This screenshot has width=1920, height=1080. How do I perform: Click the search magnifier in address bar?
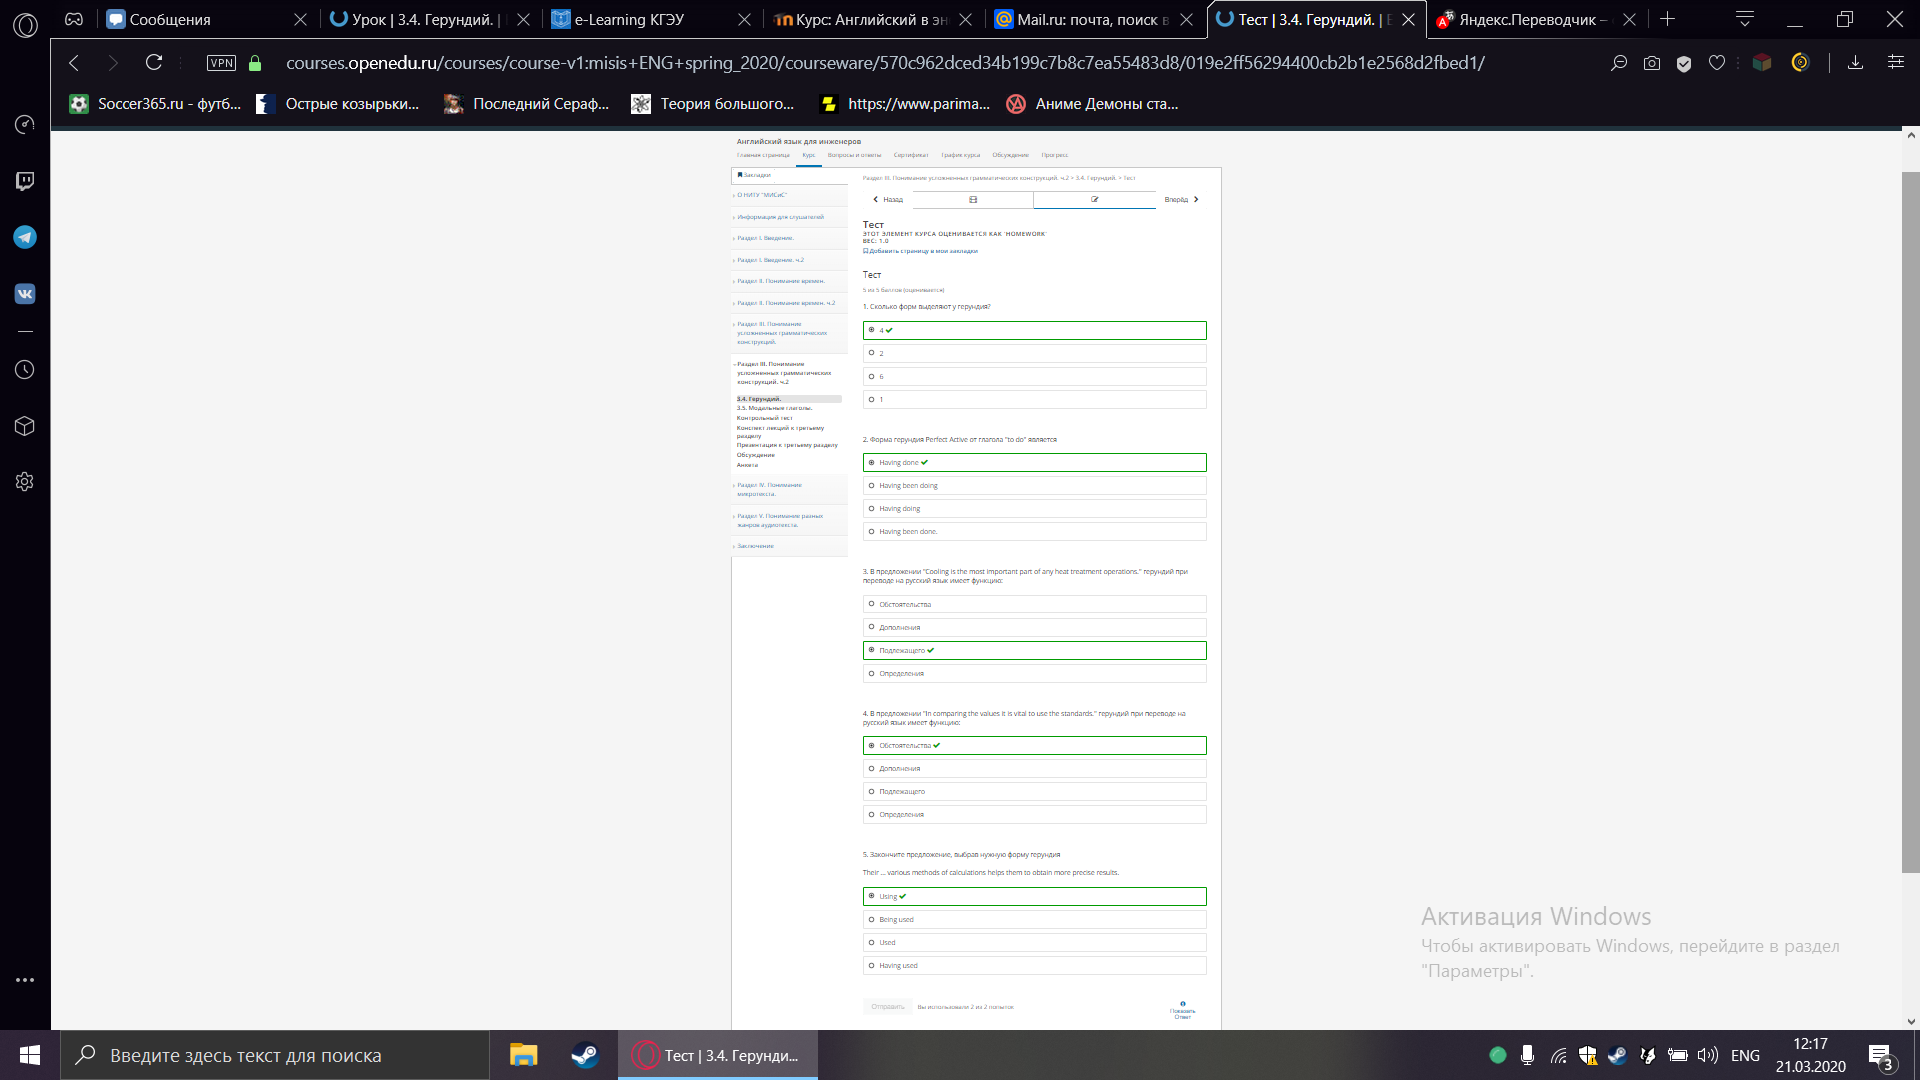[1619, 63]
